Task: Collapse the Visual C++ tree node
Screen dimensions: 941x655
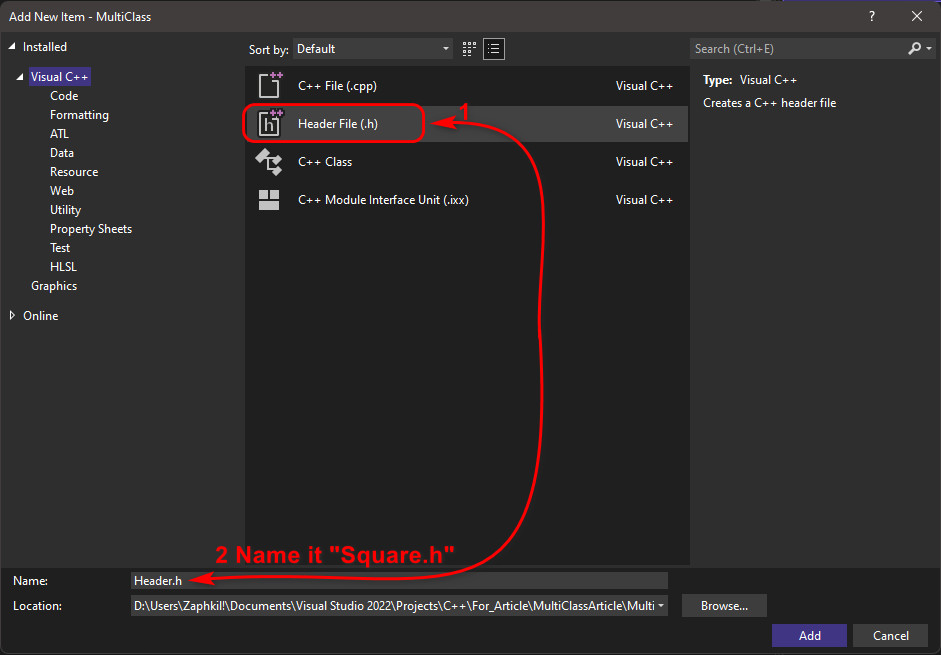Action: (20, 77)
